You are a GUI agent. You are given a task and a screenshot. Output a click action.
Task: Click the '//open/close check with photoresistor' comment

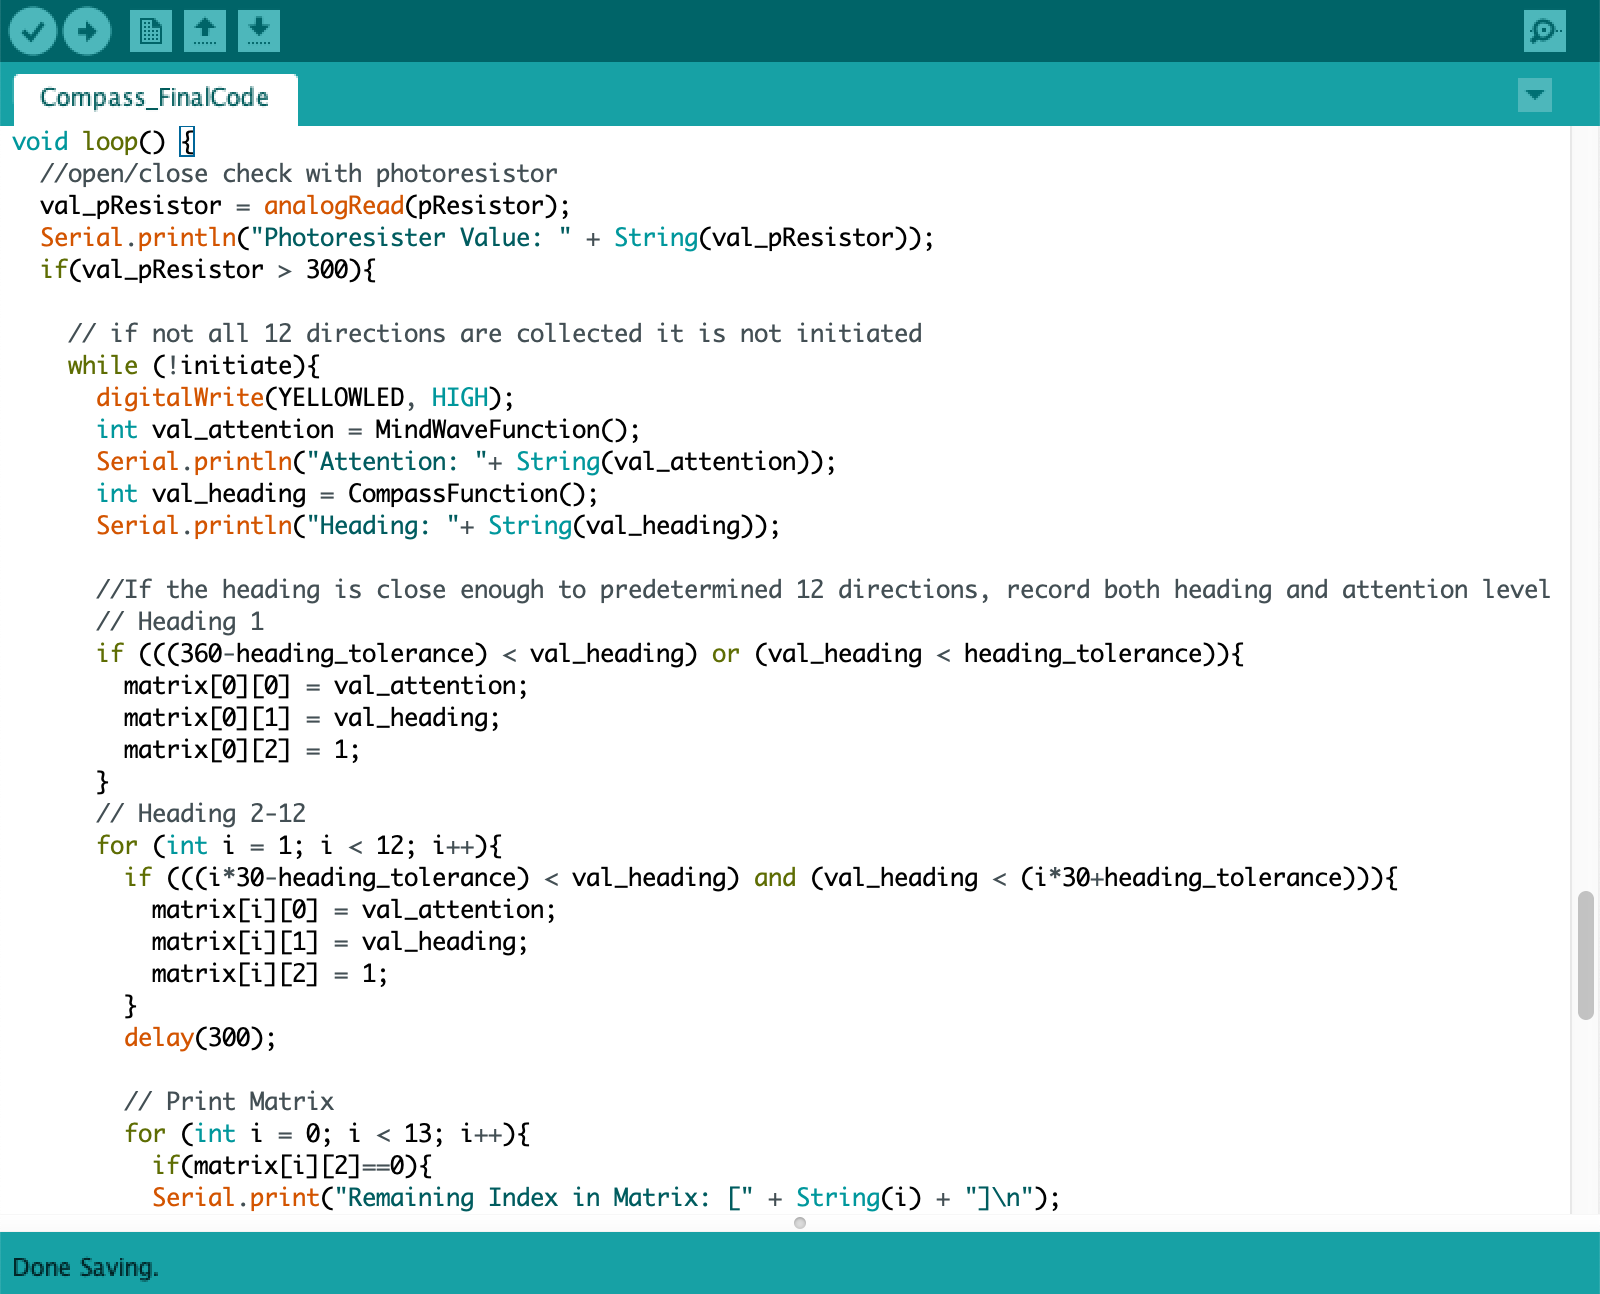(299, 174)
